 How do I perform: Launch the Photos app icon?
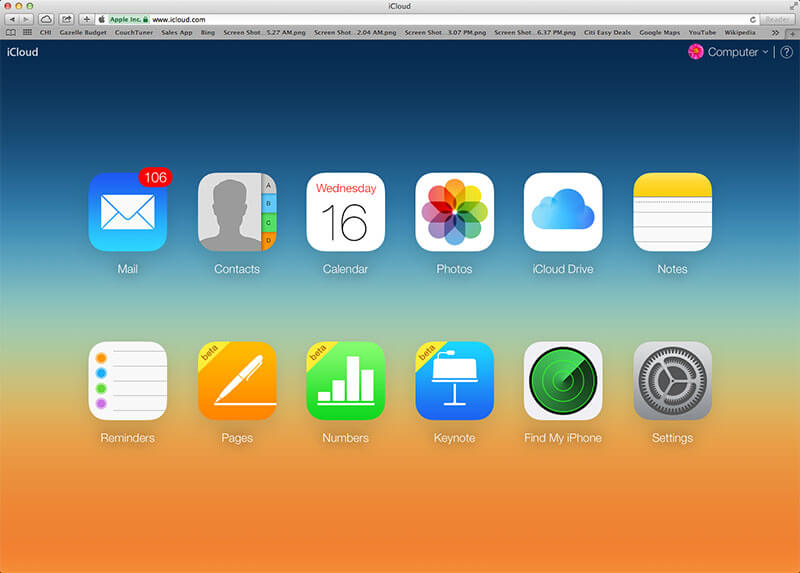click(x=455, y=212)
